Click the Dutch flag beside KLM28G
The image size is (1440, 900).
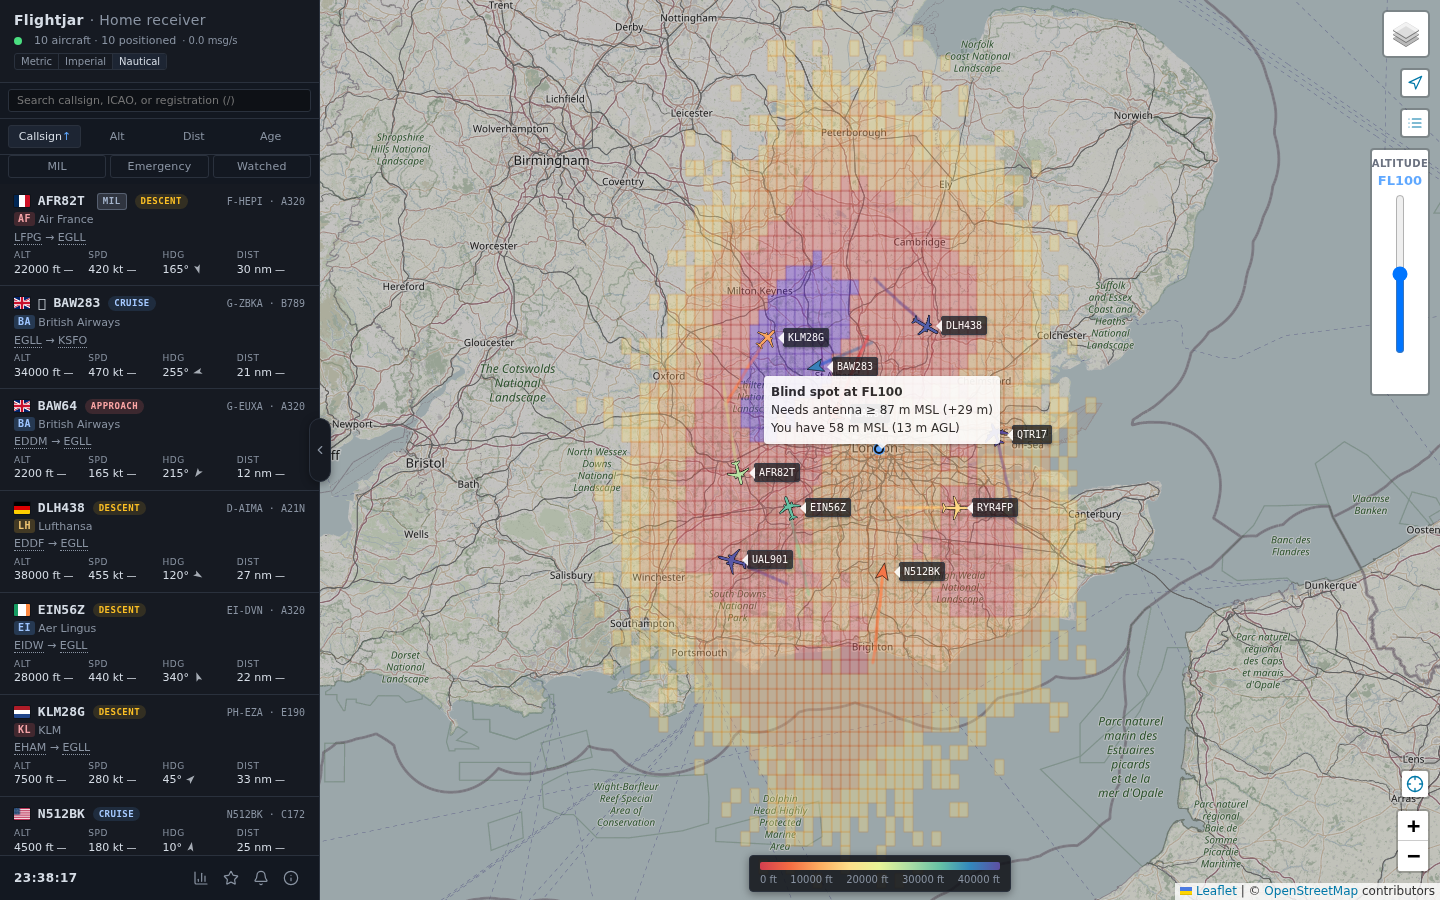coord(22,712)
